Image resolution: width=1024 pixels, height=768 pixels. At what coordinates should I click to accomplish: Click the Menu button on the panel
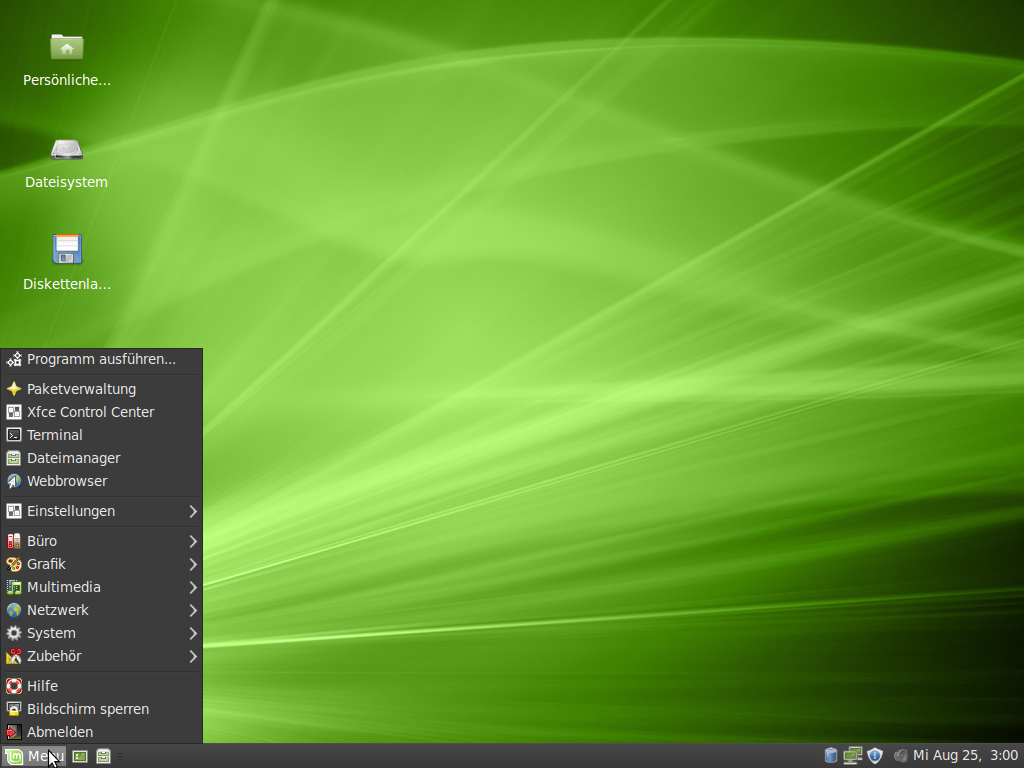point(35,756)
